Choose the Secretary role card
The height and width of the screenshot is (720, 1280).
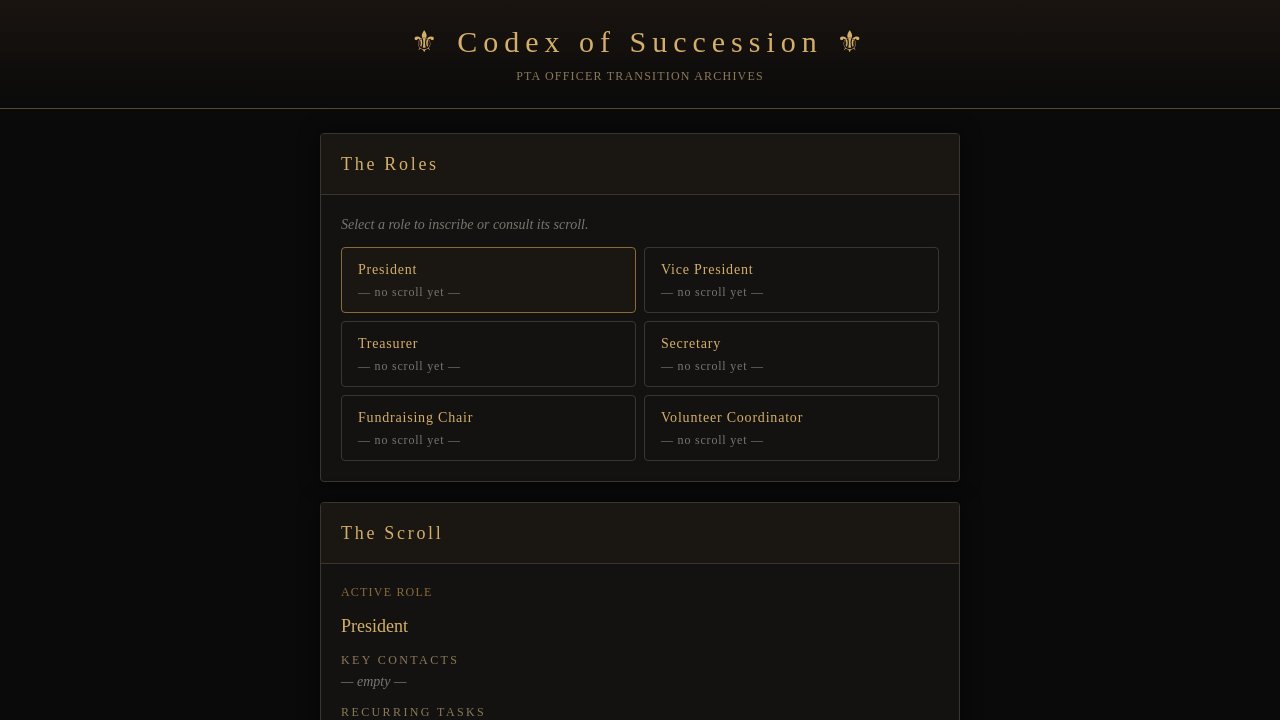(x=791, y=354)
